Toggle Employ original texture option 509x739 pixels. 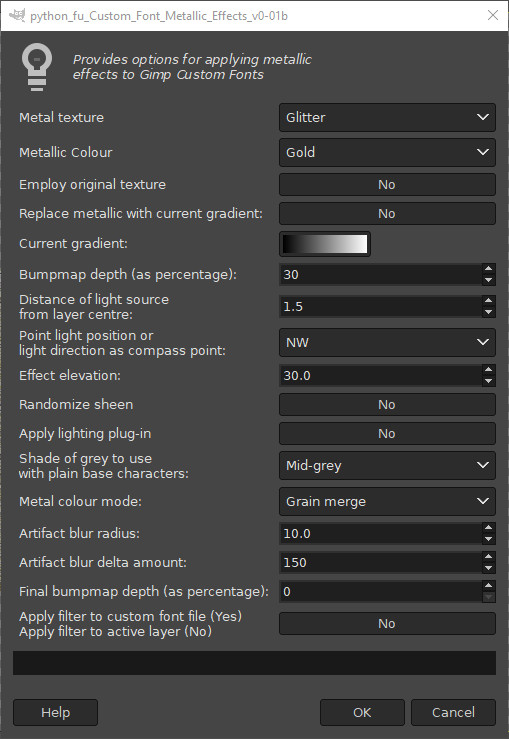pos(387,184)
